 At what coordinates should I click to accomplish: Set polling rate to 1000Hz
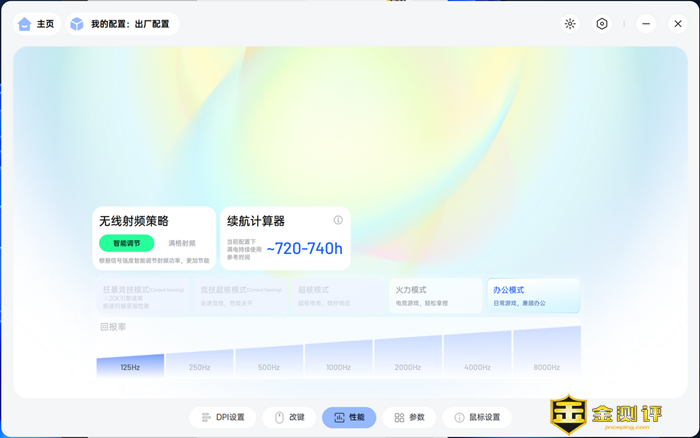tap(338, 360)
